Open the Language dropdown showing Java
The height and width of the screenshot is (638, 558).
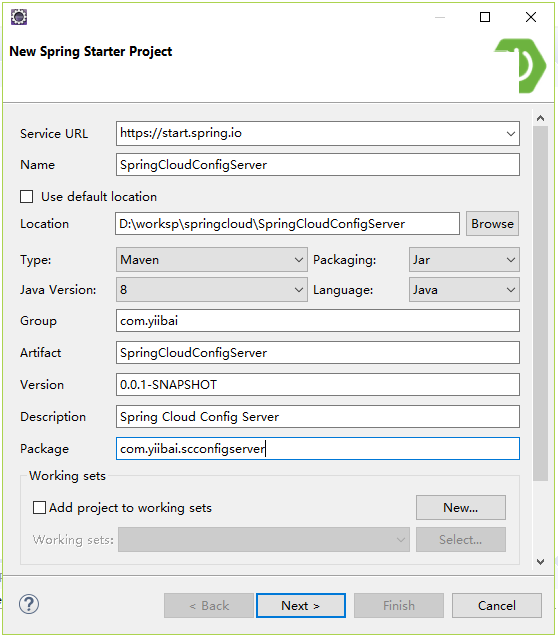[x=464, y=290]
